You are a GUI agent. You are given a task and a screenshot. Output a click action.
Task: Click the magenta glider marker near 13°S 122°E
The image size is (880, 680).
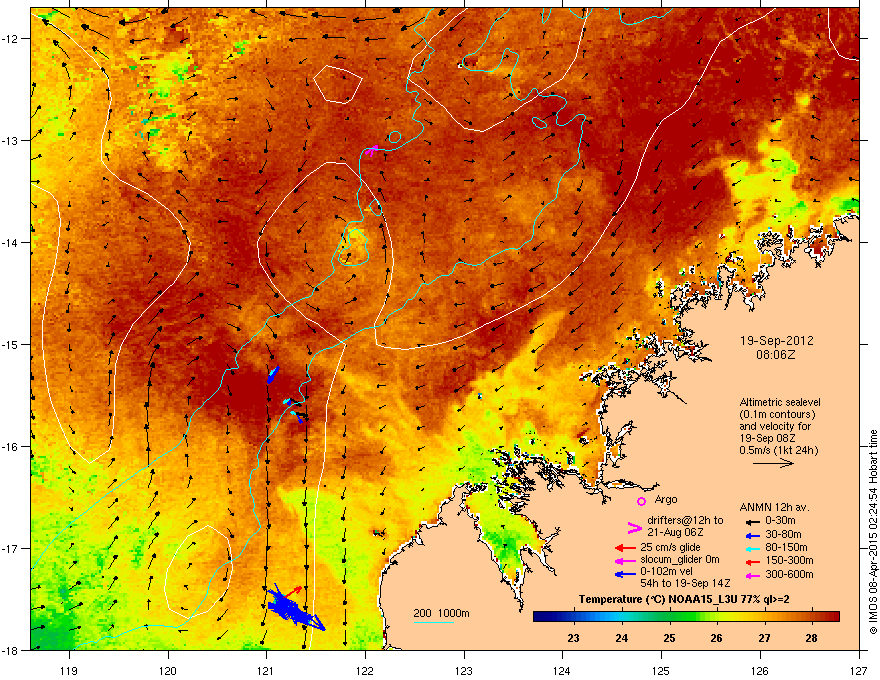(x=372, y=149)
